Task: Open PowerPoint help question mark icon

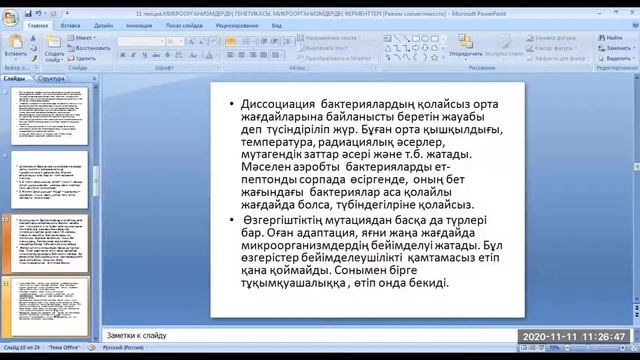Action: pyautogui.click(x=635, y=25)
